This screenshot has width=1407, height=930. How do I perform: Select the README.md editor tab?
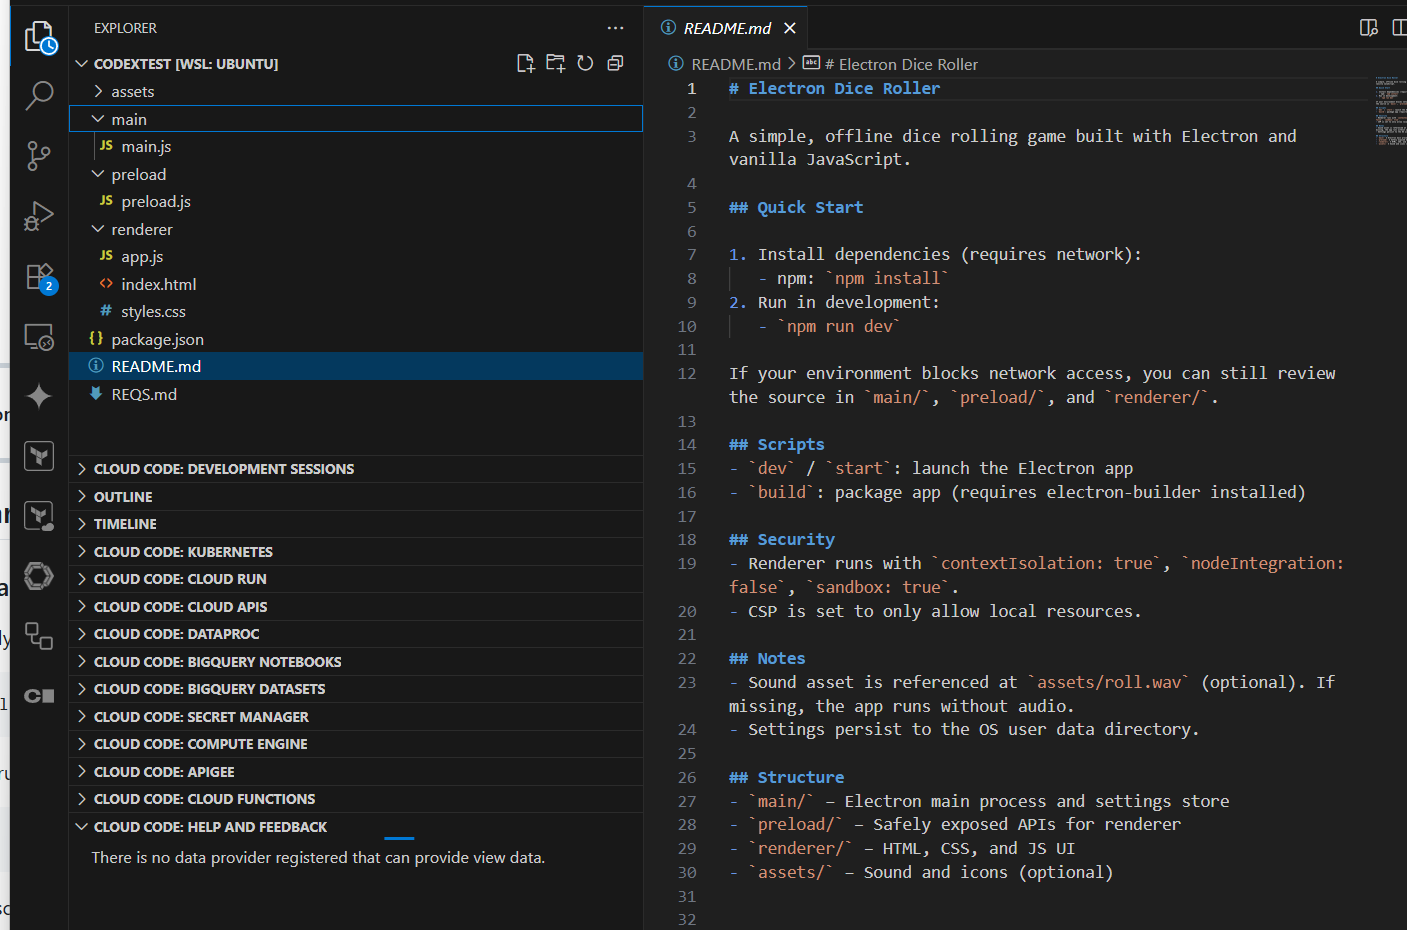click(725, 28)
